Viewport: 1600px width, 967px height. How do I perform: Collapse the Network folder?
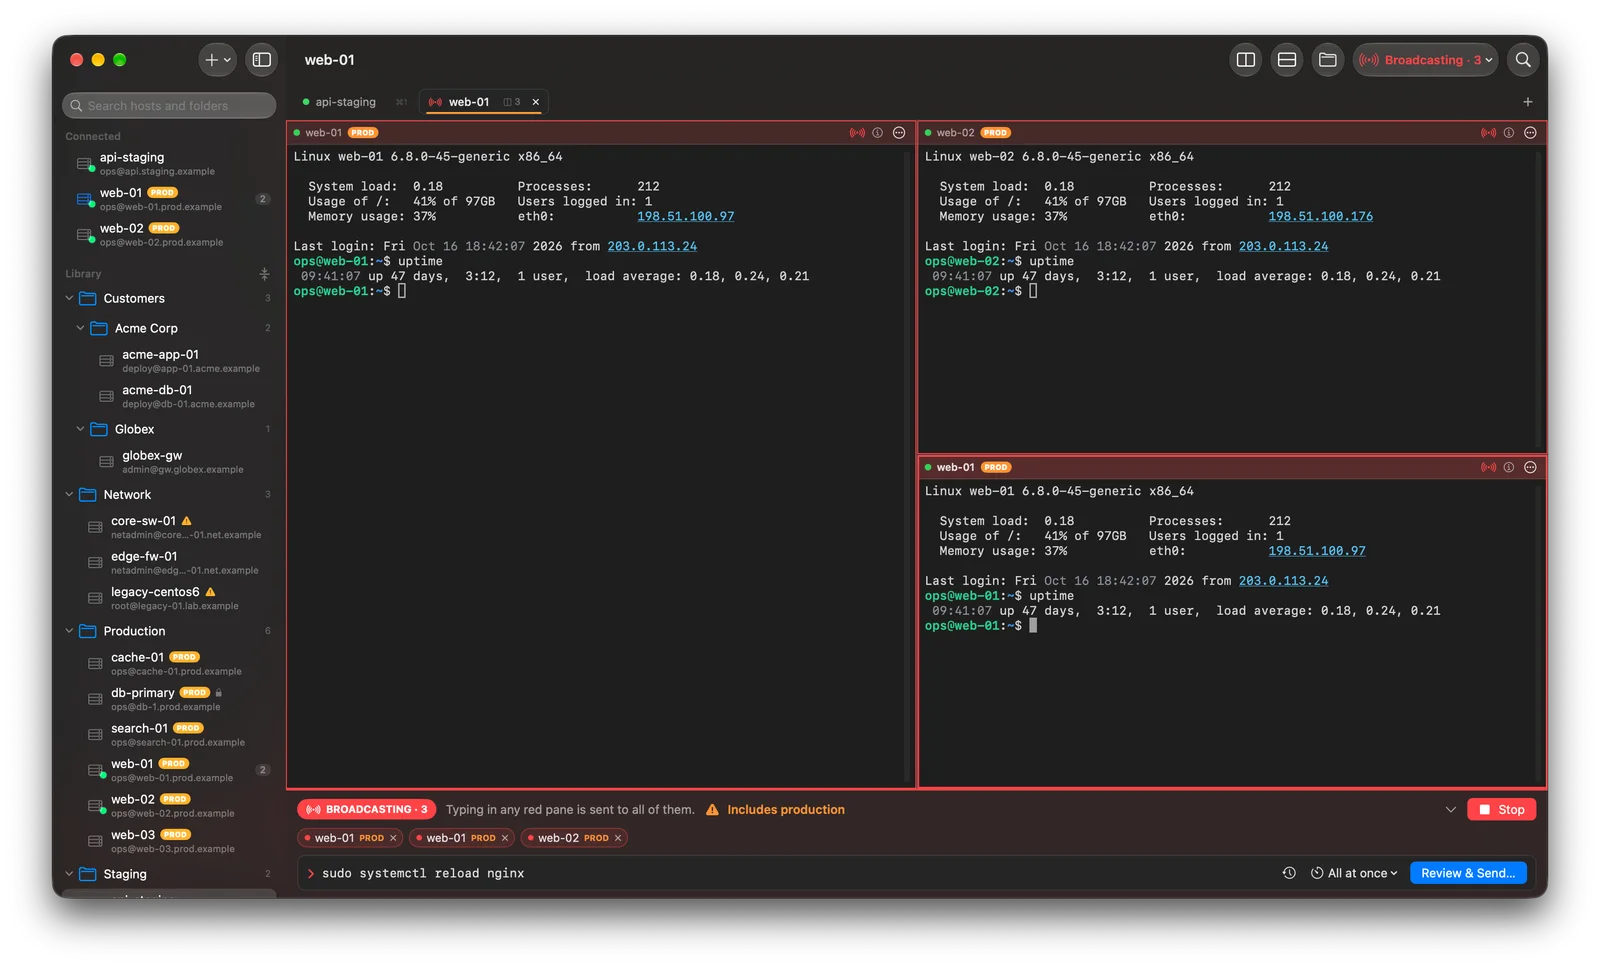69,494
